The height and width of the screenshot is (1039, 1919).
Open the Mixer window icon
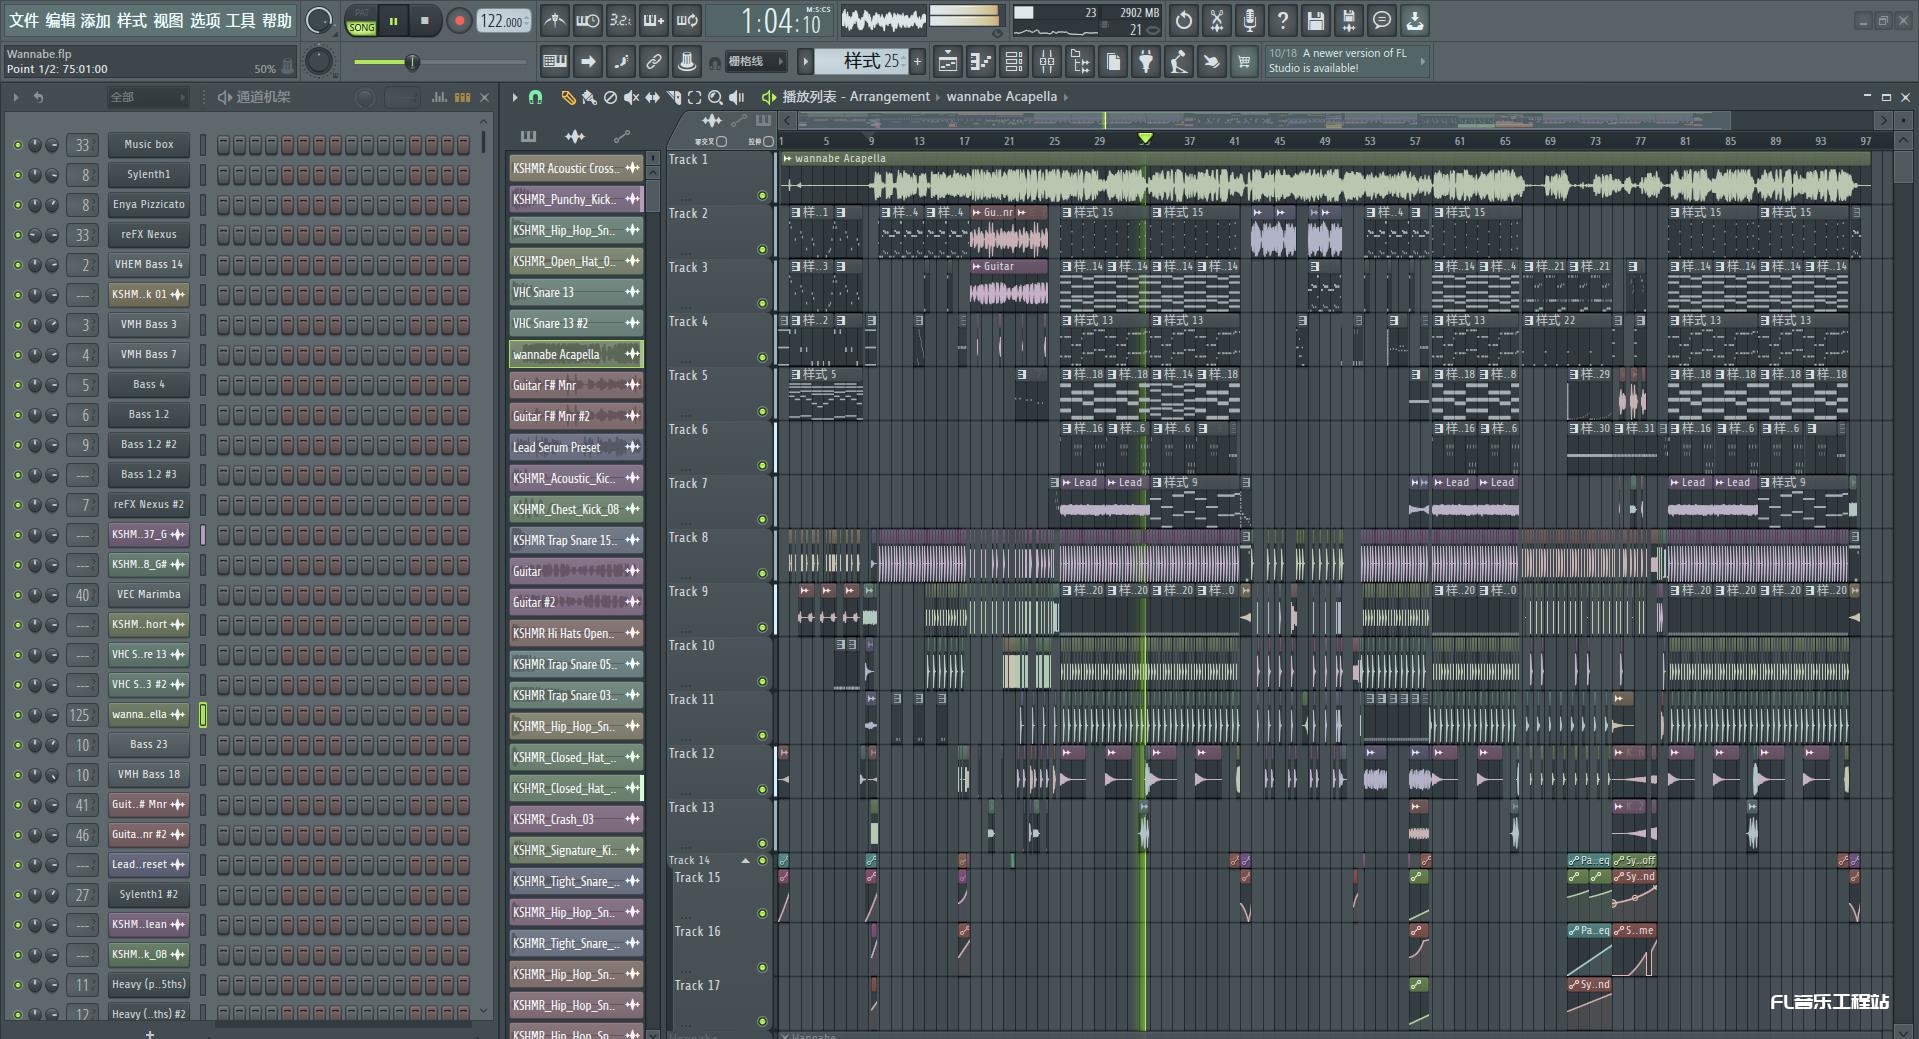1047,62
